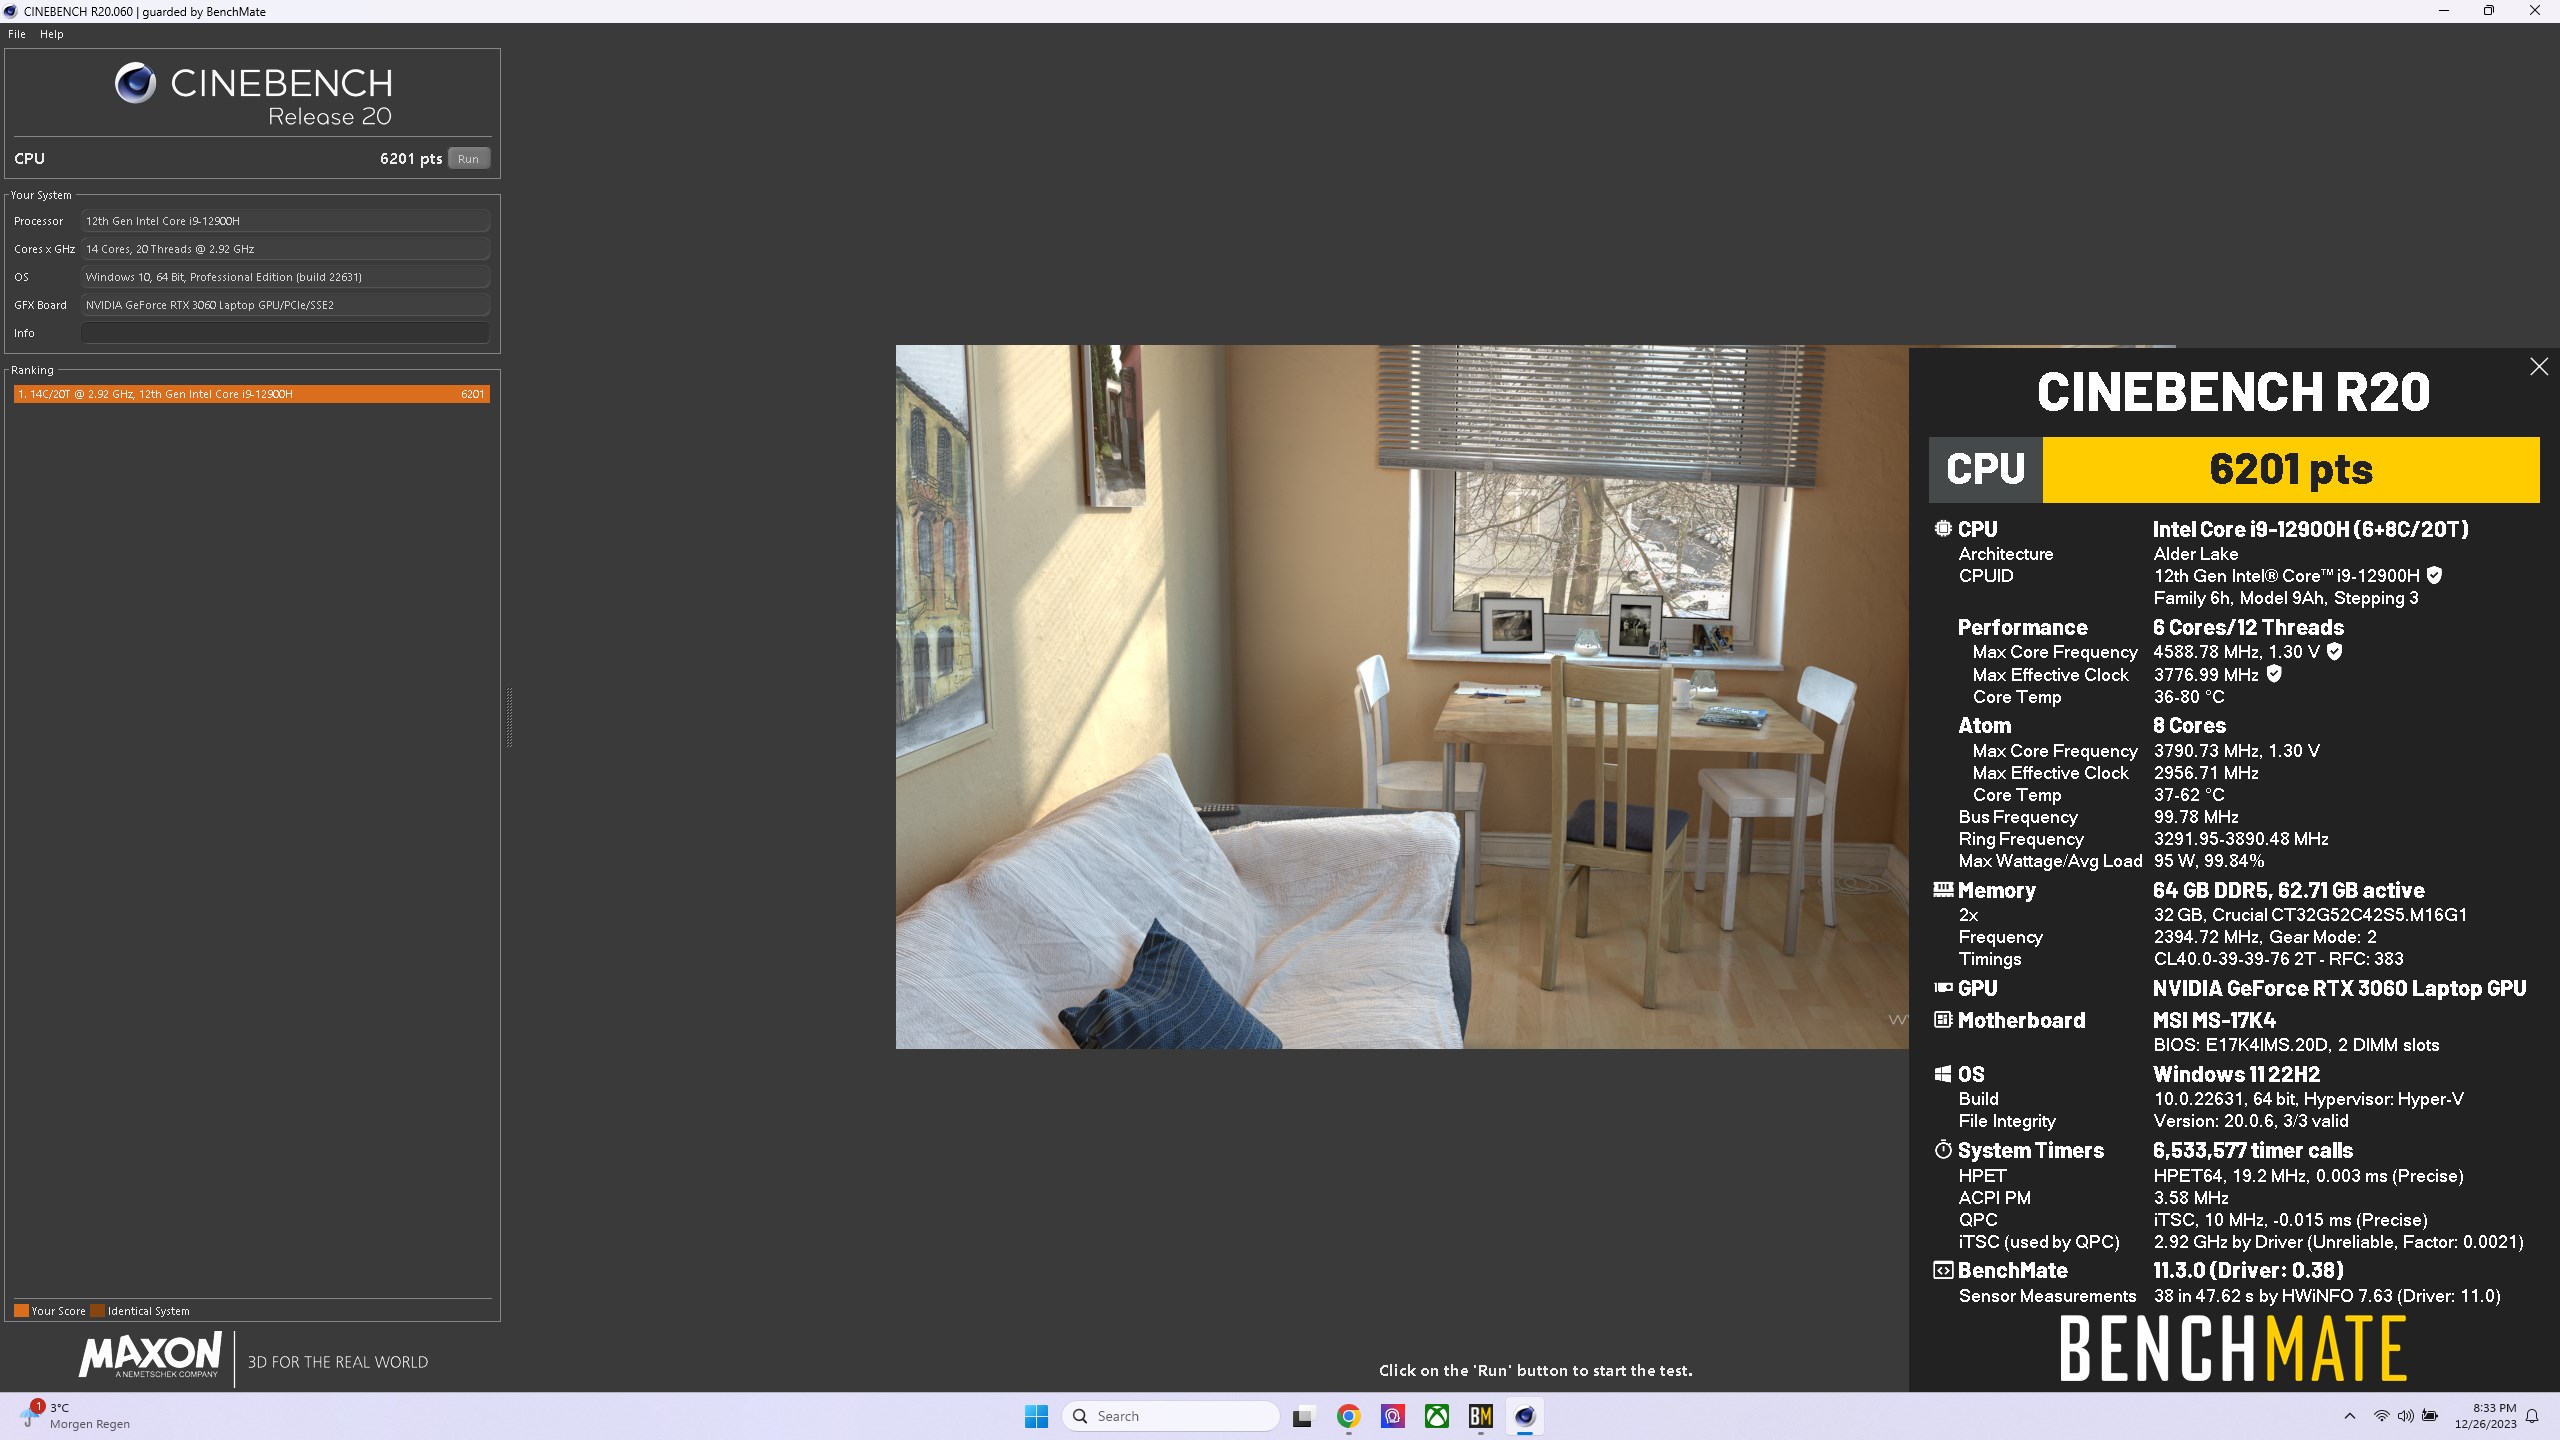
Task: Open the notification bell in the taskbar
Action: point(2532,1416)
